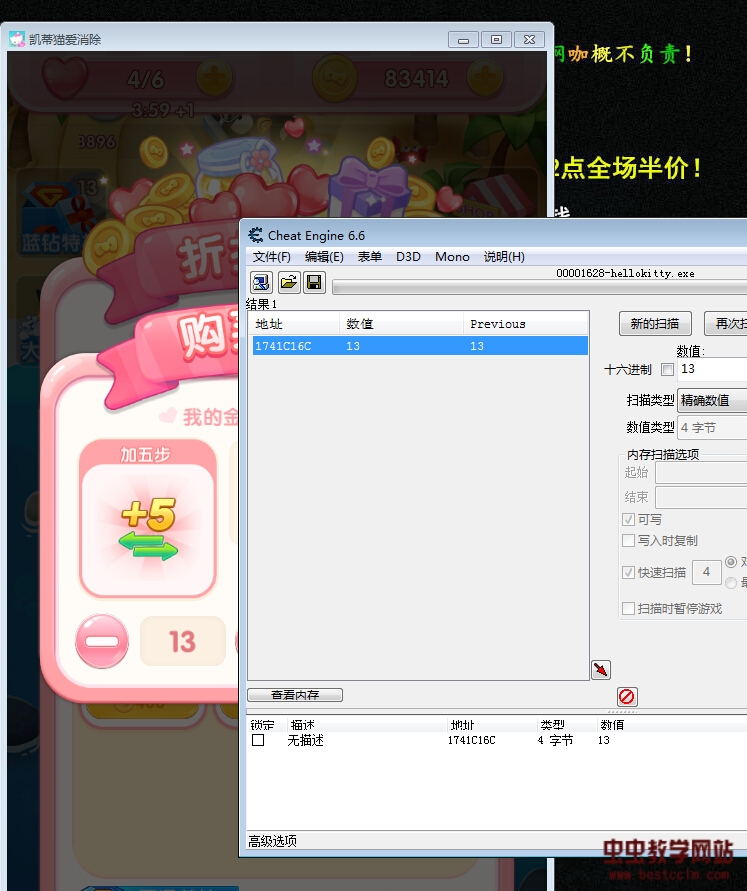Click the Cheat Engine logo in title bar
This screenshot has width=747, height=891.
[x=256, y=235]
